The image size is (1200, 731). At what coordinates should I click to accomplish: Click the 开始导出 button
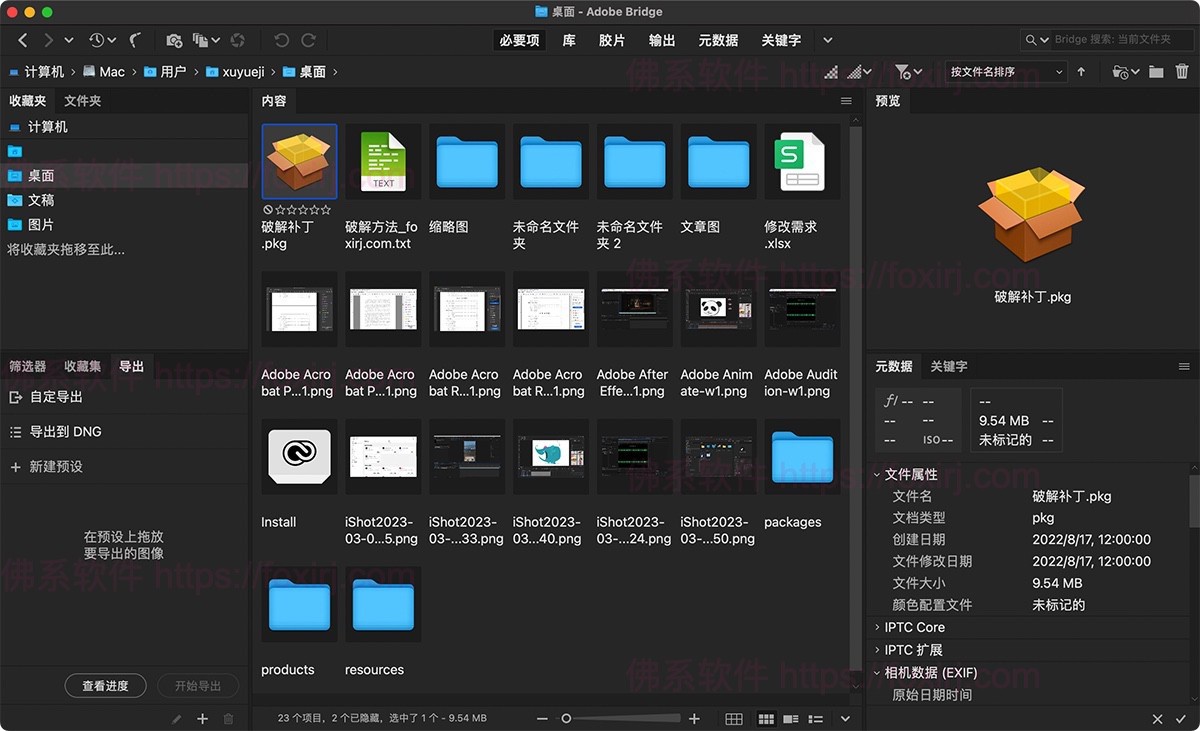199,685
